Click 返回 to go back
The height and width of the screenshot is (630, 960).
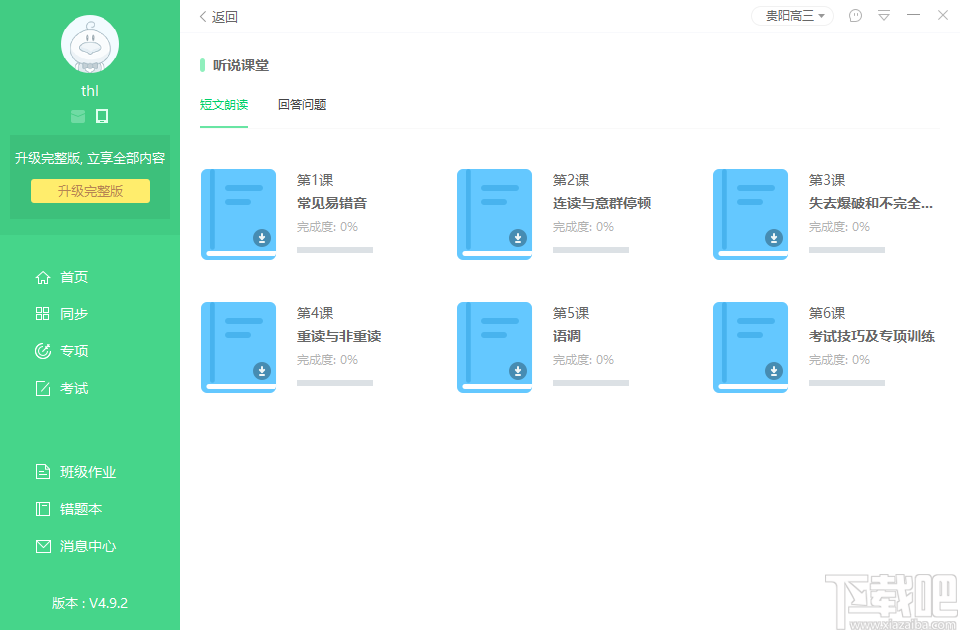[219, 16]
